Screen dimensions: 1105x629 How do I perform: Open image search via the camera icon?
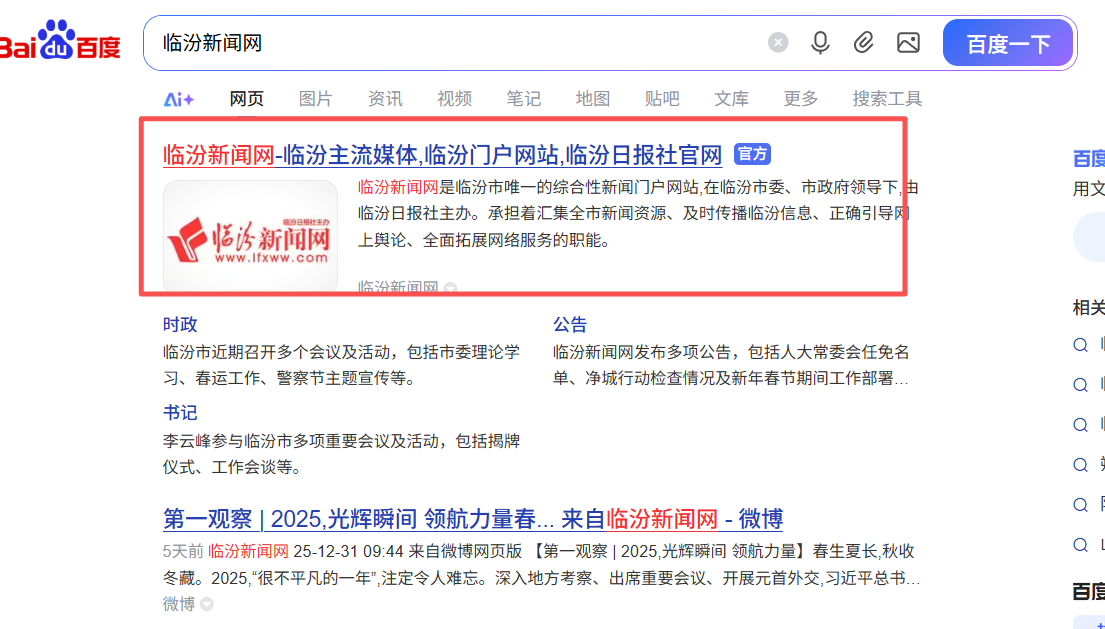coord(908,43)
